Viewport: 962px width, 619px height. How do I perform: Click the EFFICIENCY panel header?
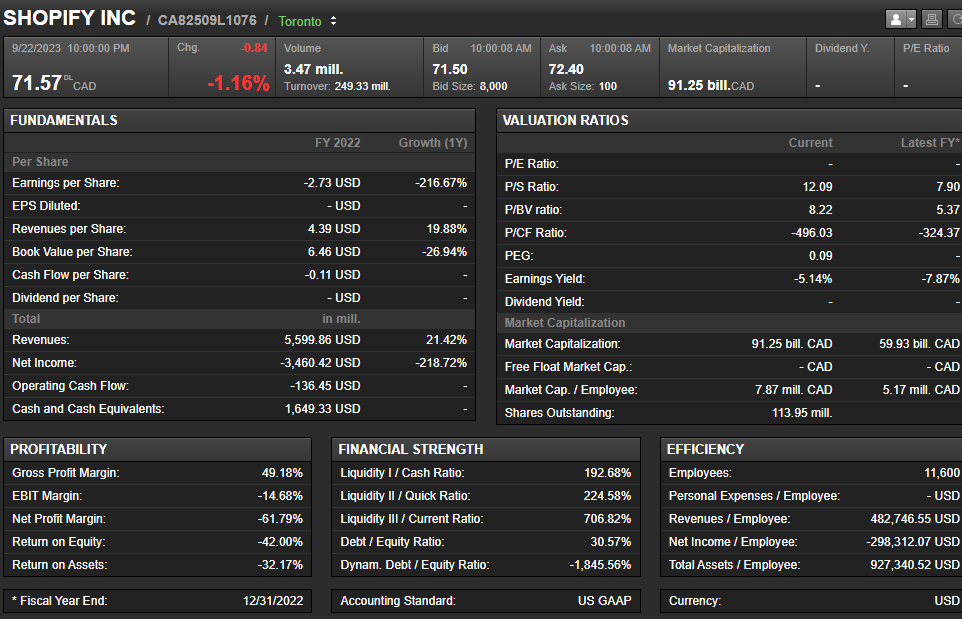coord(811,449)
